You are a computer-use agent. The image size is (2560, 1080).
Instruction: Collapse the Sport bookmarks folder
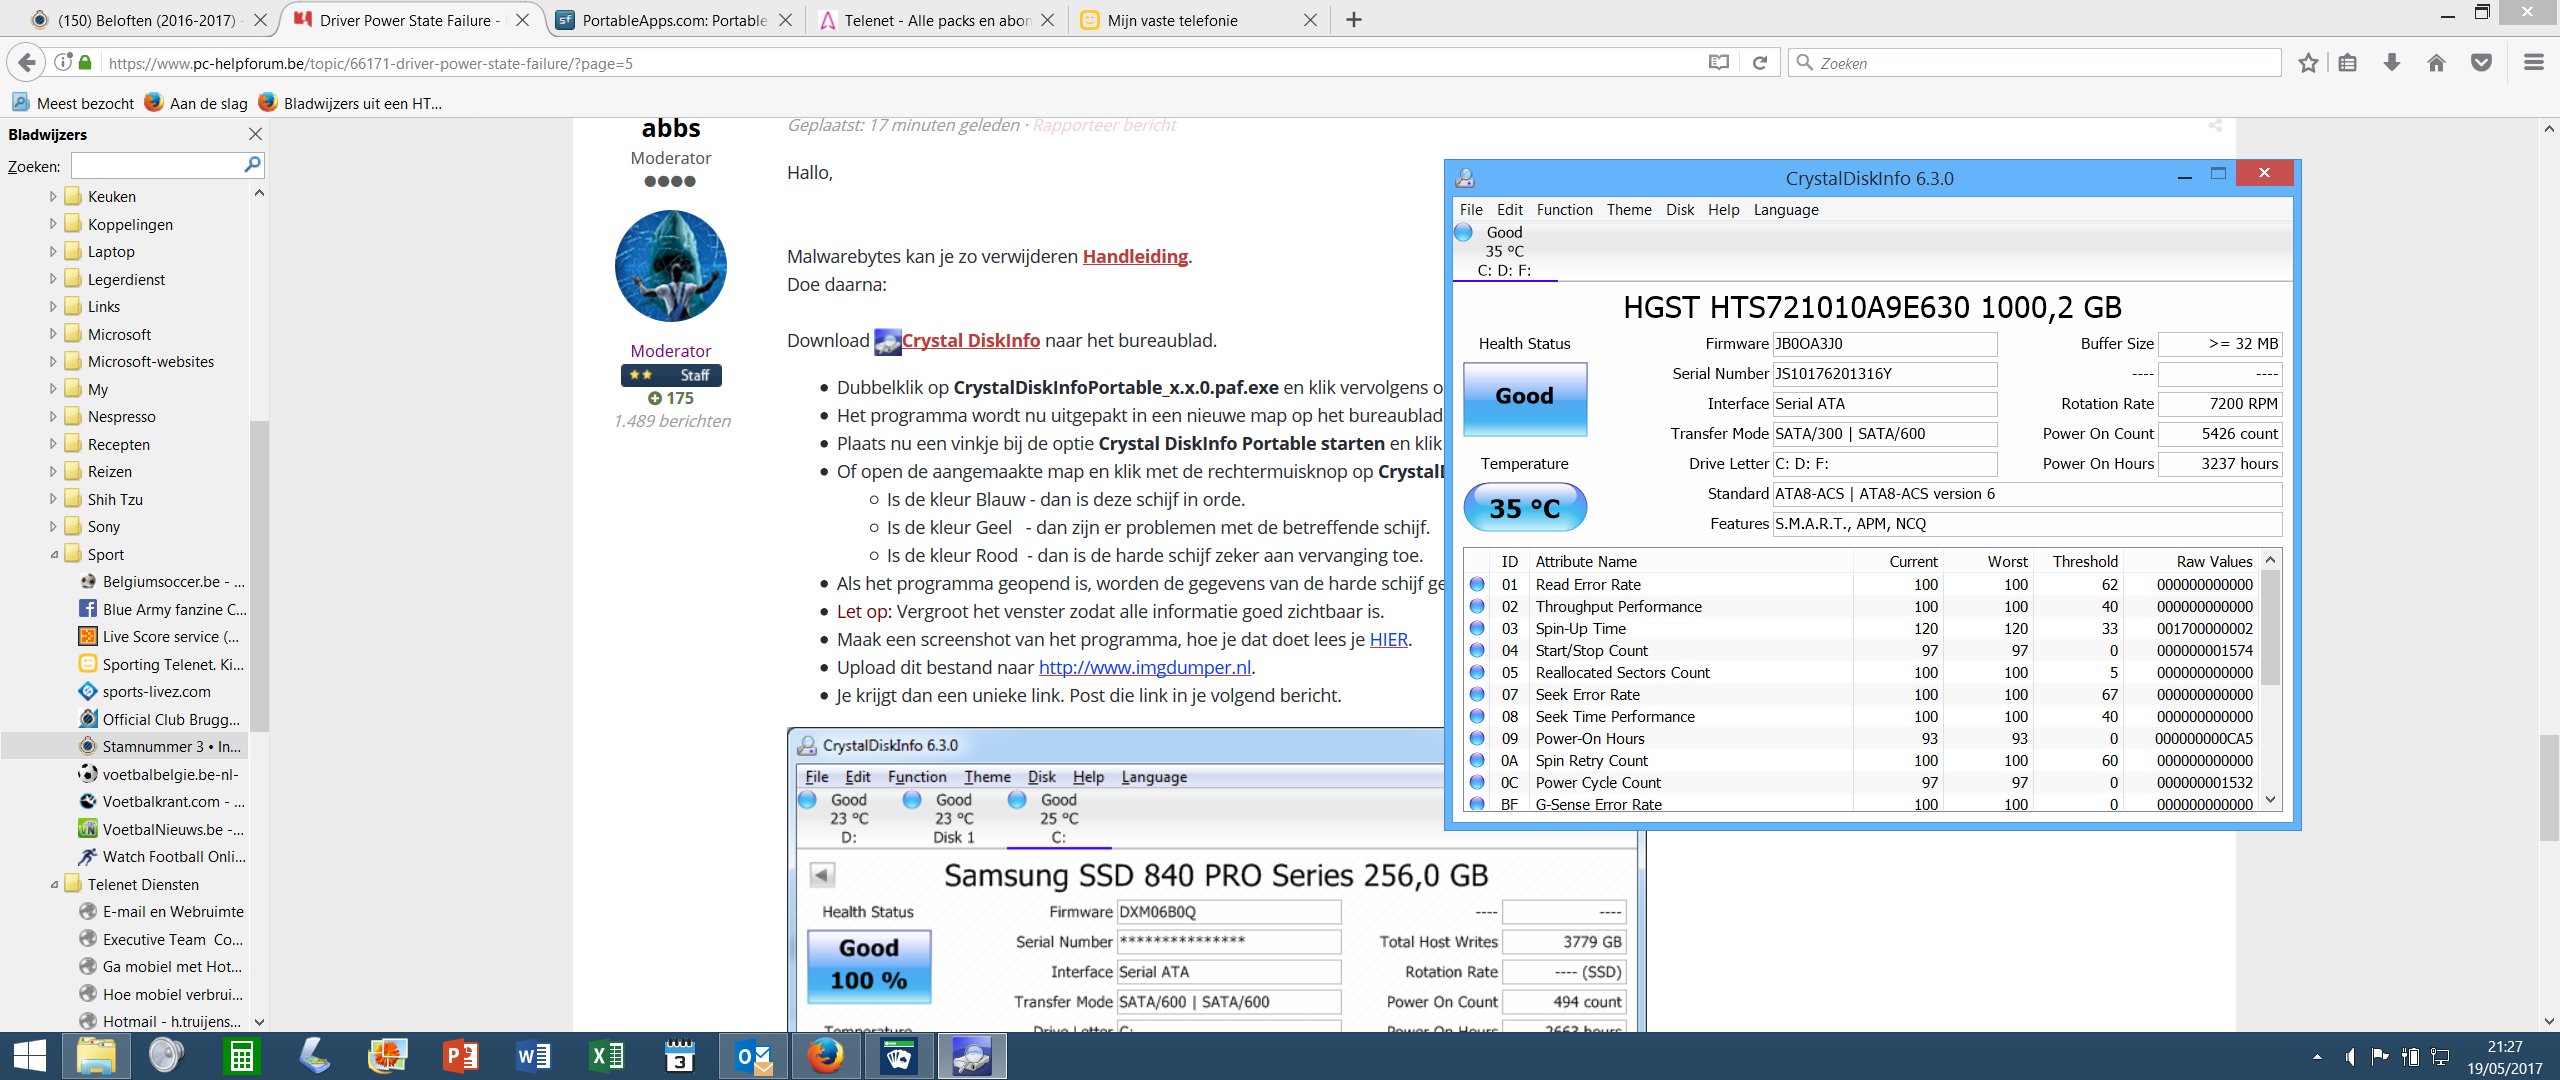click(x=53, y=555)
